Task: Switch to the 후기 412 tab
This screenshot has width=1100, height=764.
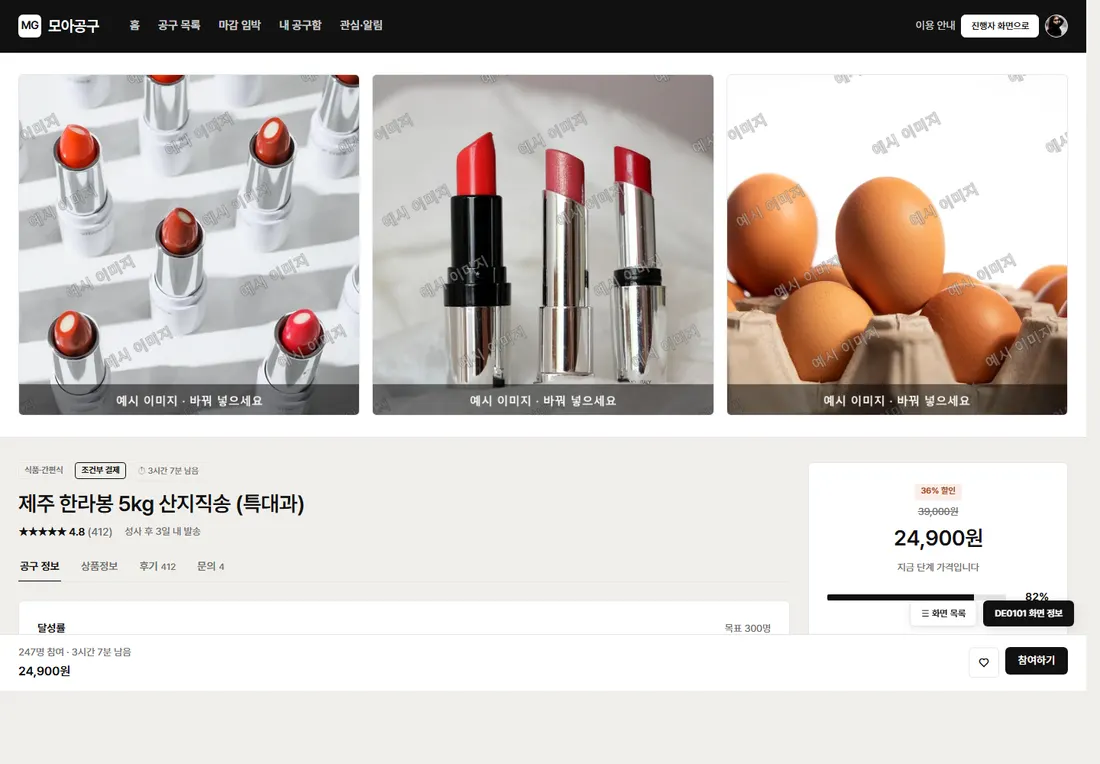Action: (157, 566)
